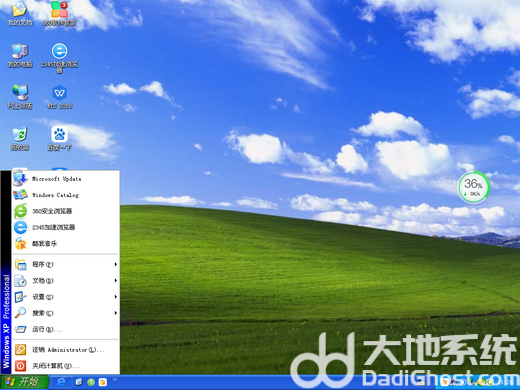This screenshot has height=390, width=520.
Task: Click the 文档 documents icon in start menu
Action: point(20,281)
